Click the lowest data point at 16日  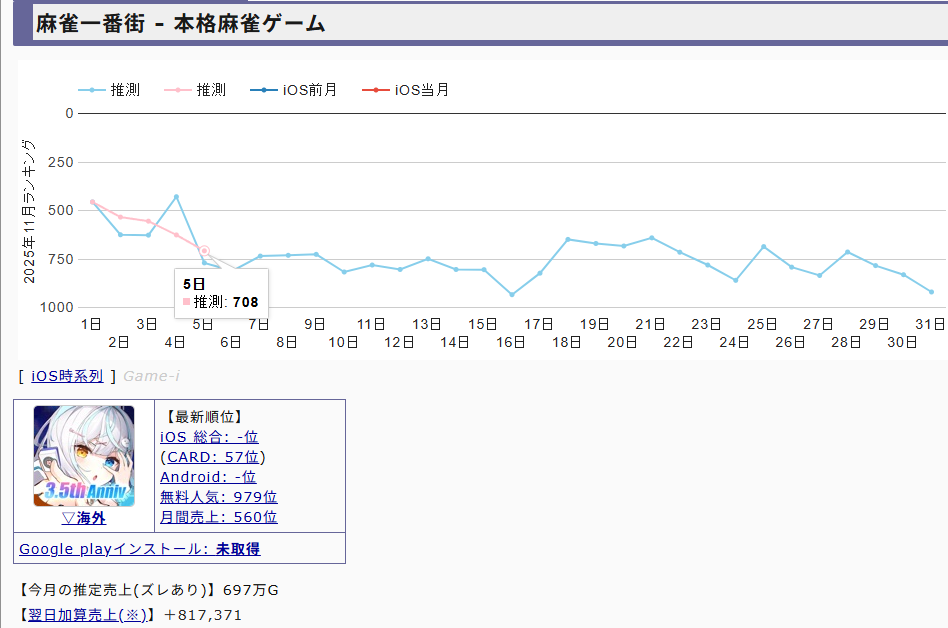coord(512,294)
